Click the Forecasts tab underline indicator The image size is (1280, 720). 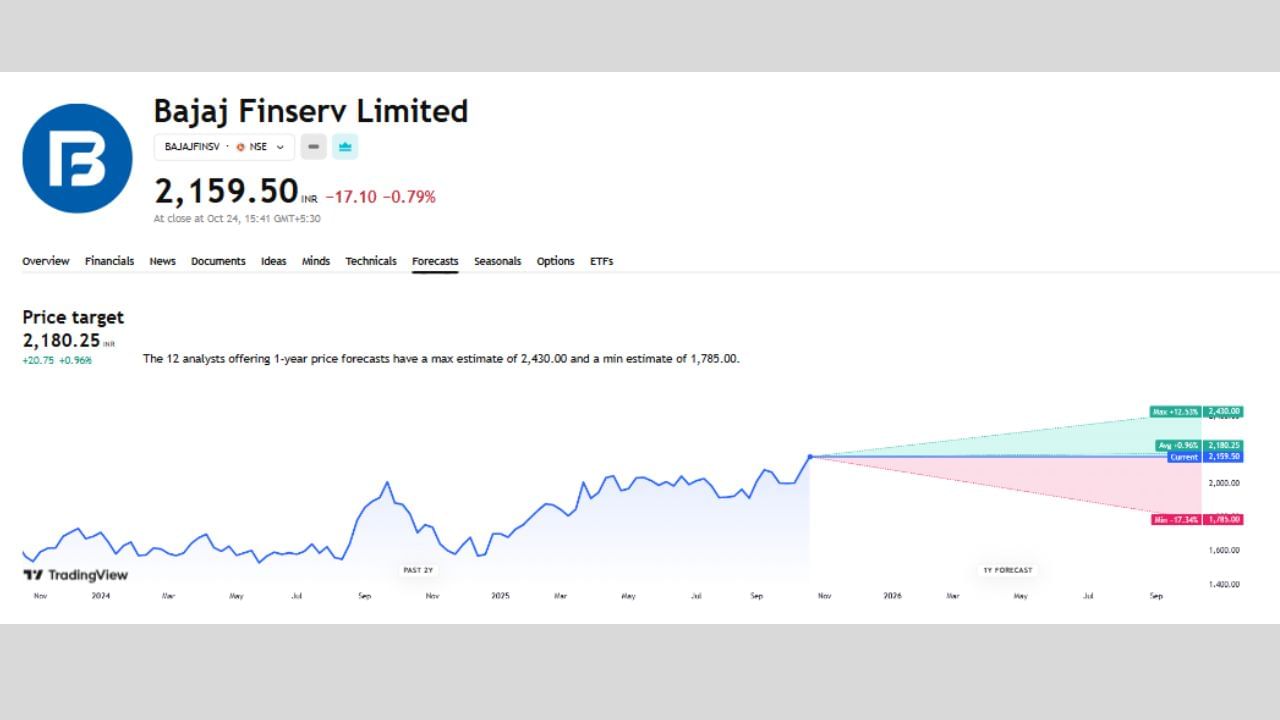coord(435,271)
